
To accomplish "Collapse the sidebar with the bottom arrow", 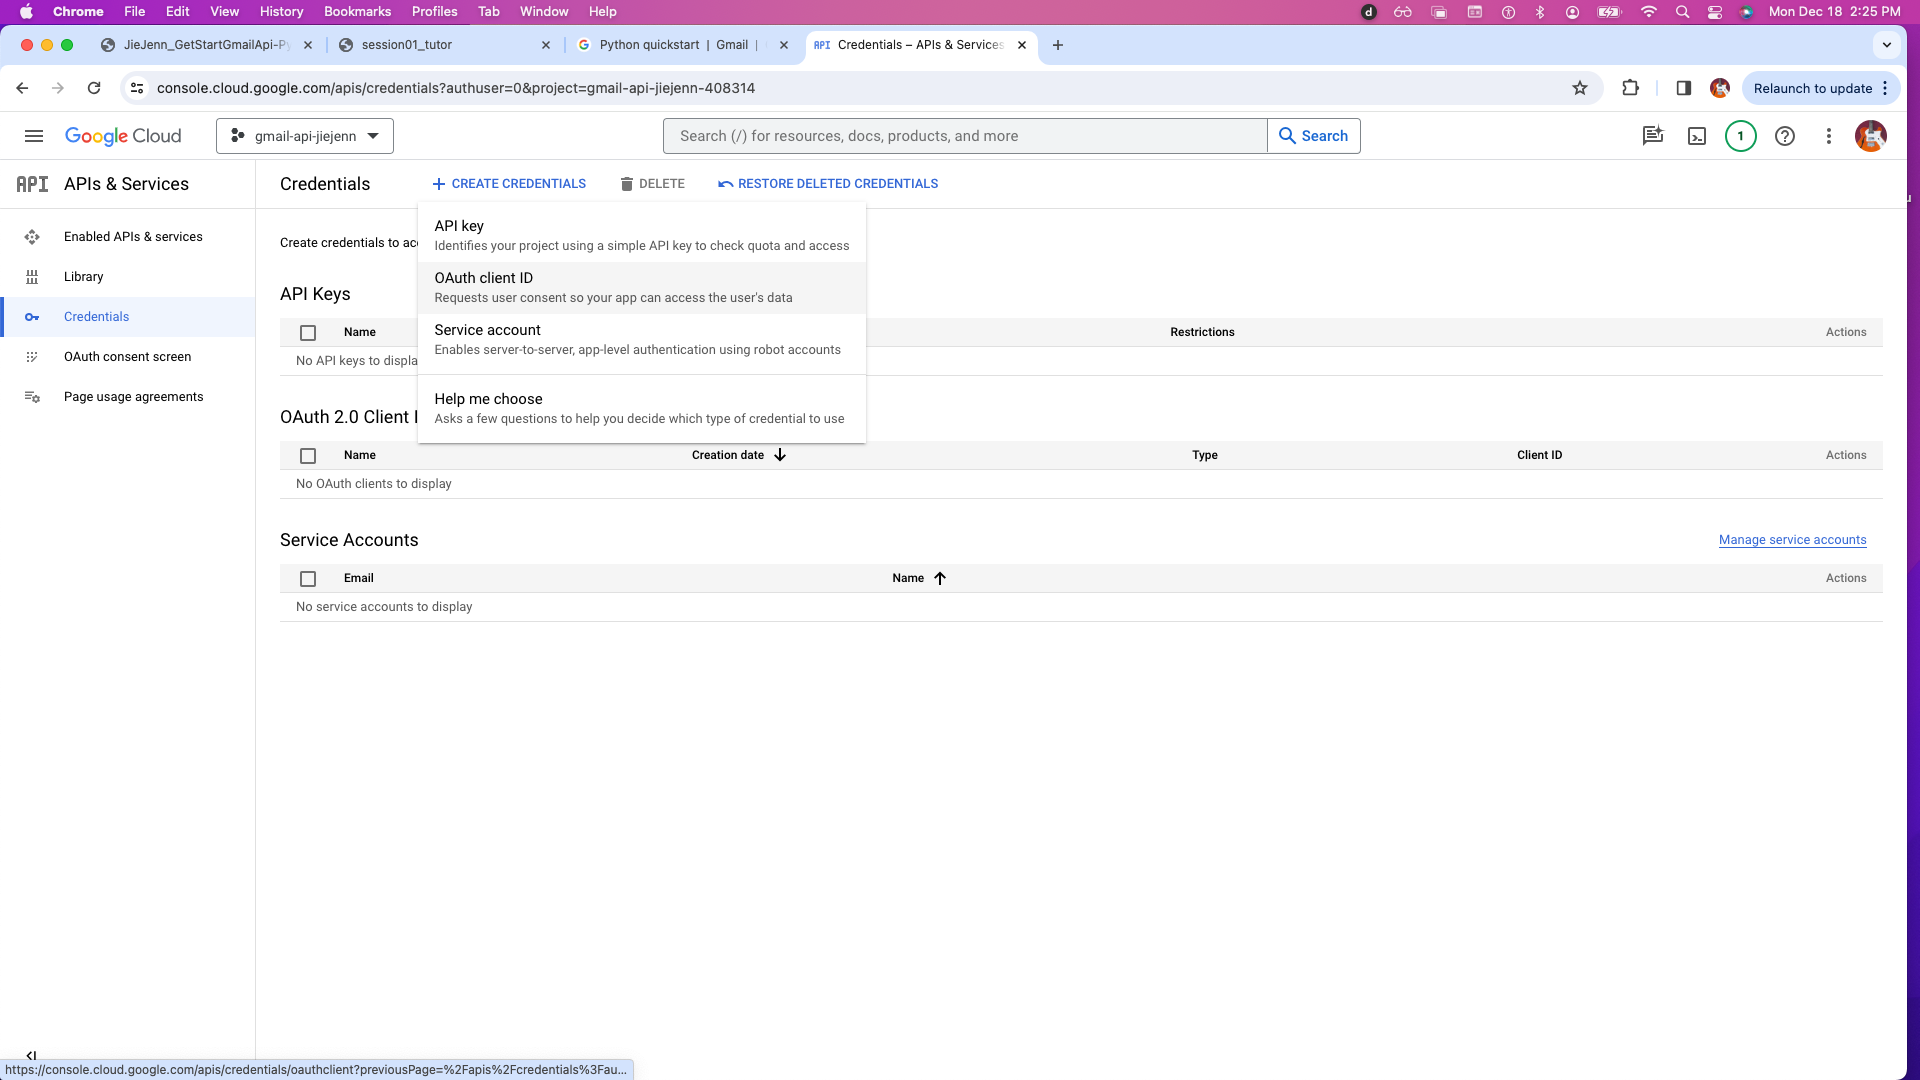I will tap(32, 1056).
